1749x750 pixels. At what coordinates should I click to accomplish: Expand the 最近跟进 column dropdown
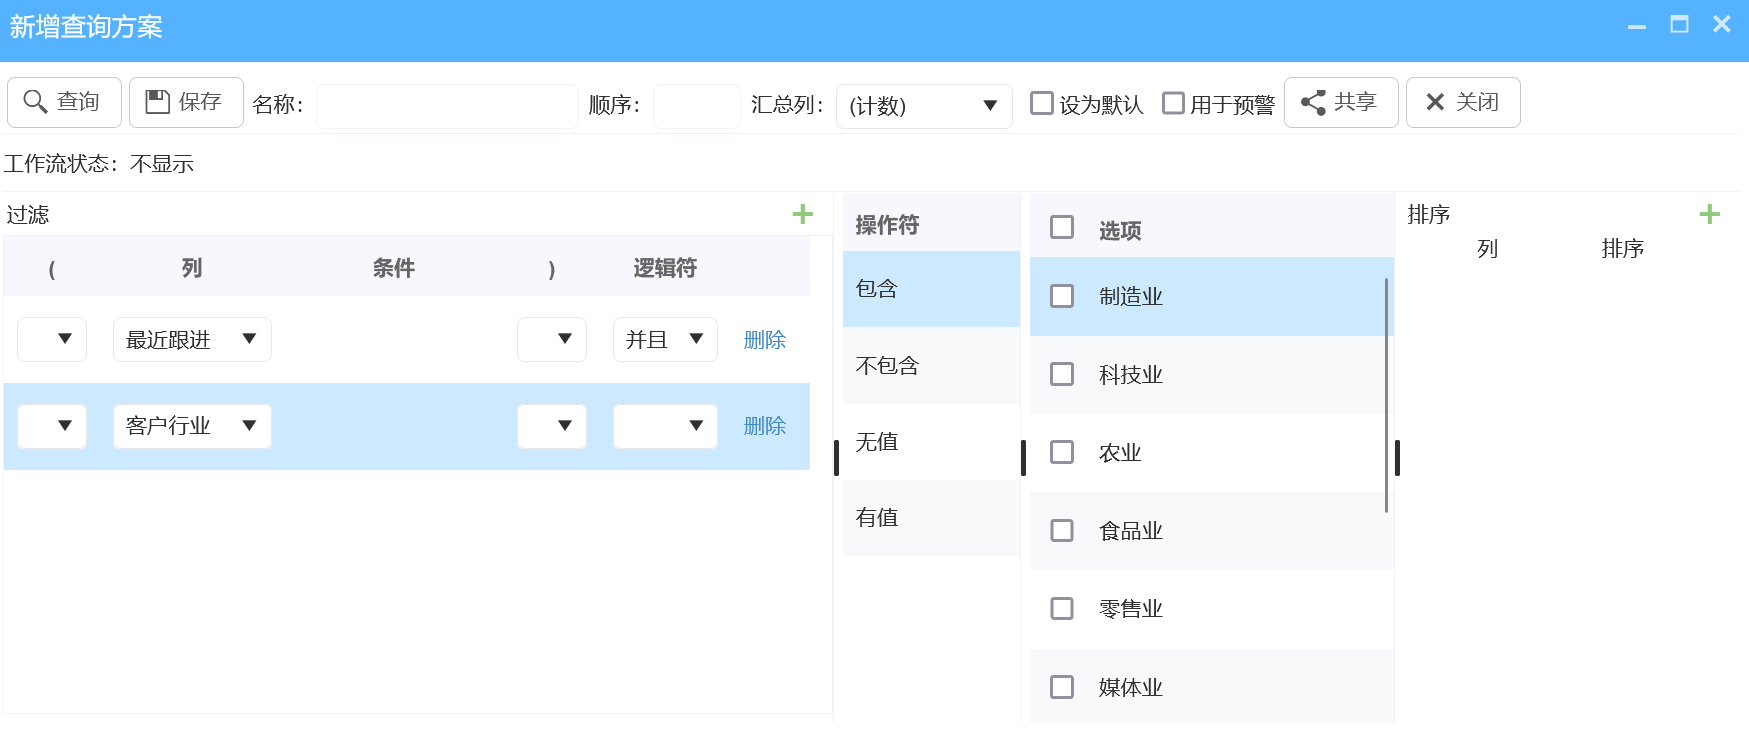coord(192,340)
